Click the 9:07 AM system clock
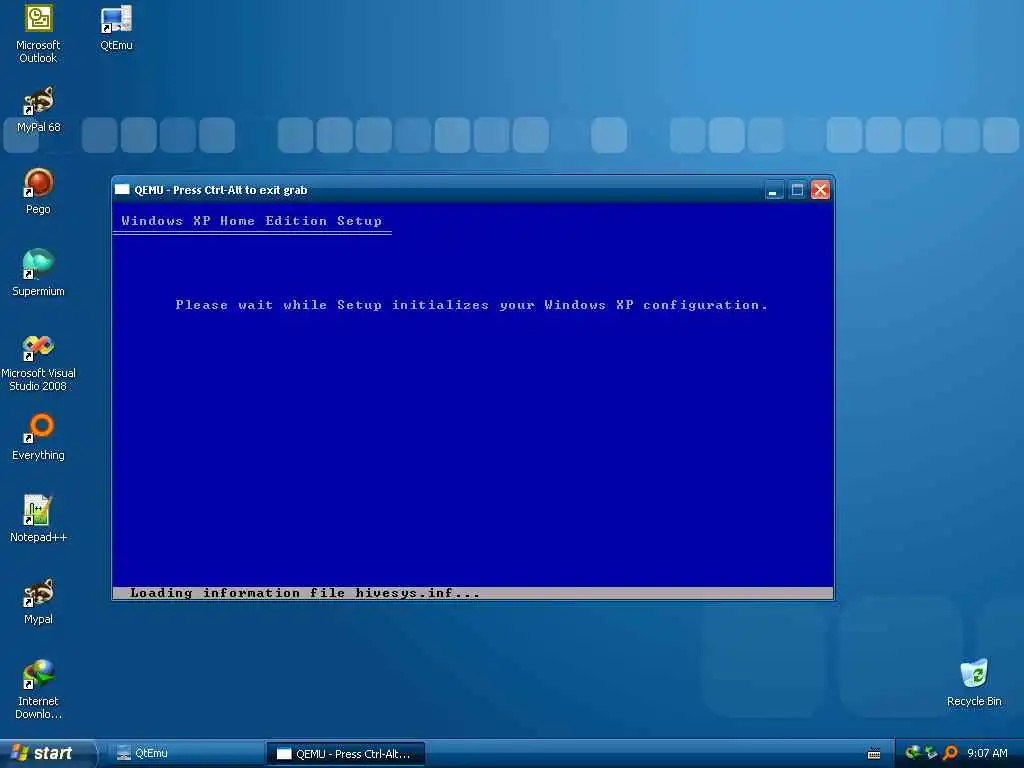This screenshot has width=1024, height=768. (987, 753)
